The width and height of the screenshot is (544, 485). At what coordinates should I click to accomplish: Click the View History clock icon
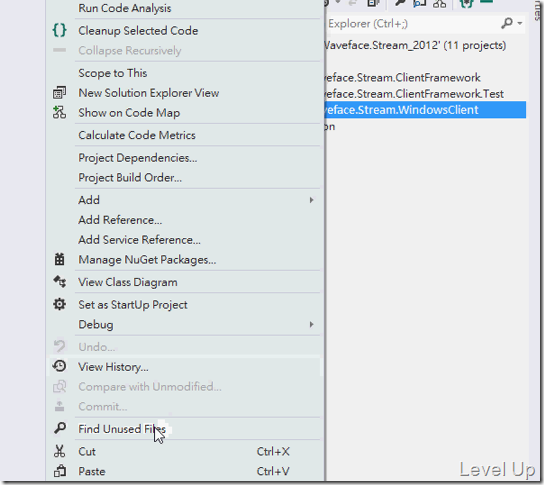[x=59, y=366]
